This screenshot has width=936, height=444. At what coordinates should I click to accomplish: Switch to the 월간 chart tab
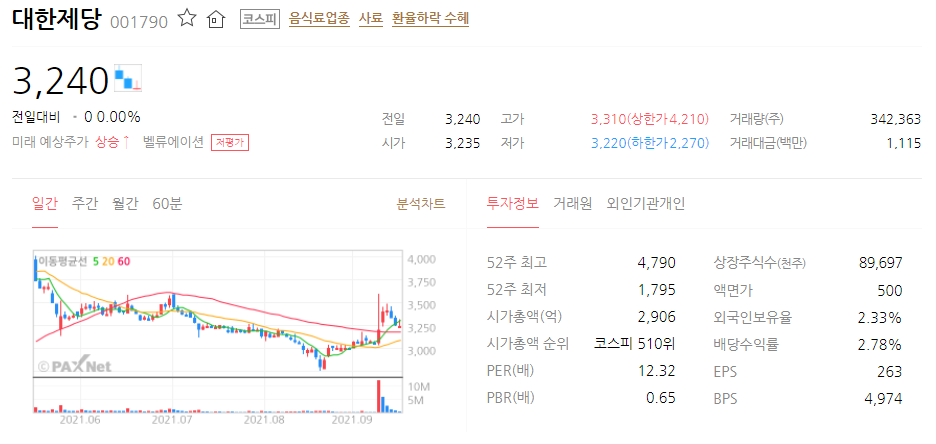(x=125, y=204)
